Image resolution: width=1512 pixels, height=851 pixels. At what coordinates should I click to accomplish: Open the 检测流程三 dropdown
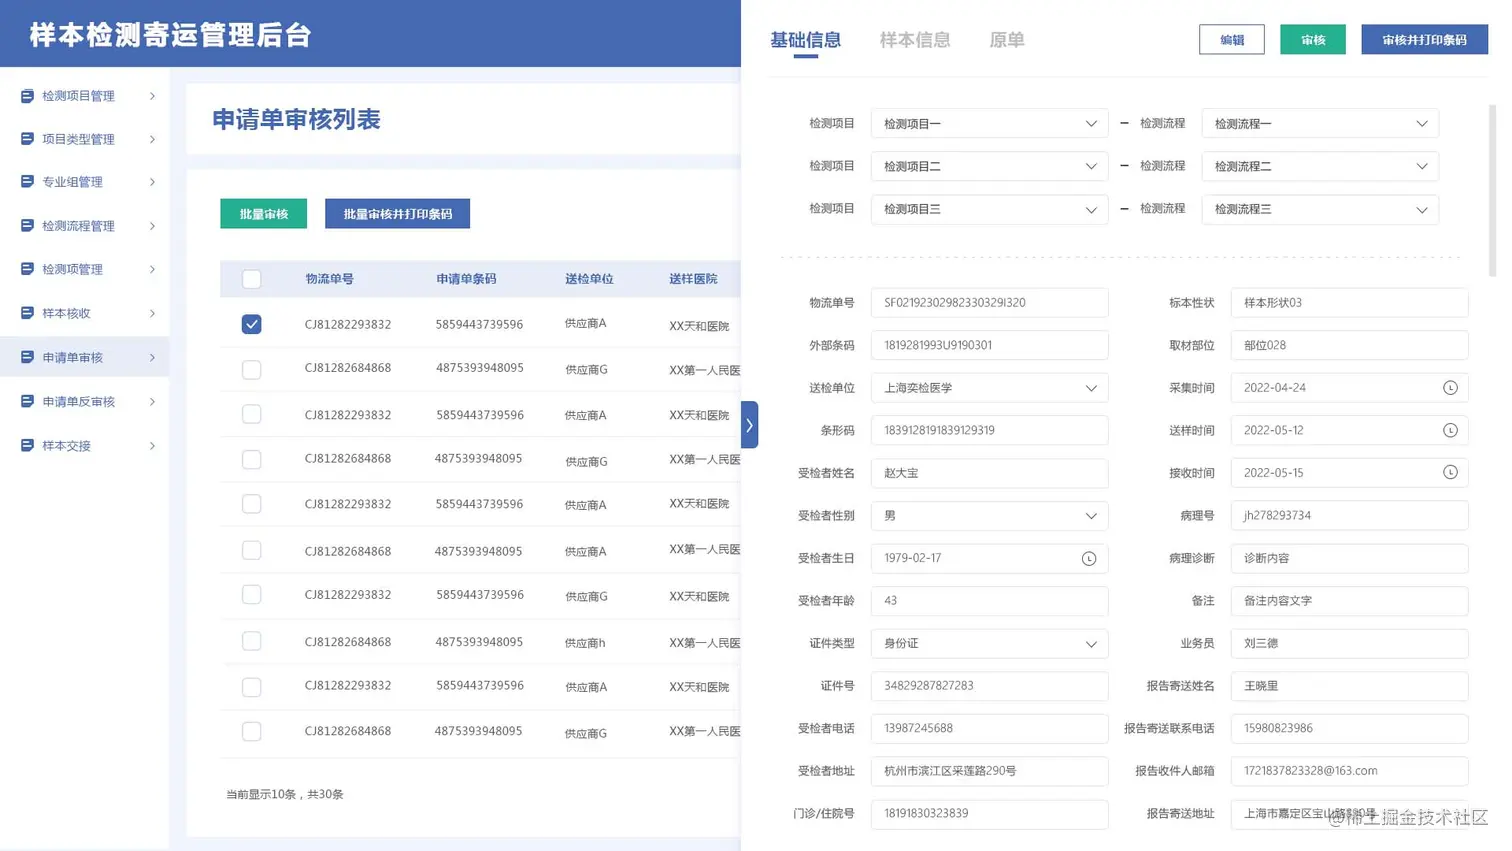(x=1320, y=209)
